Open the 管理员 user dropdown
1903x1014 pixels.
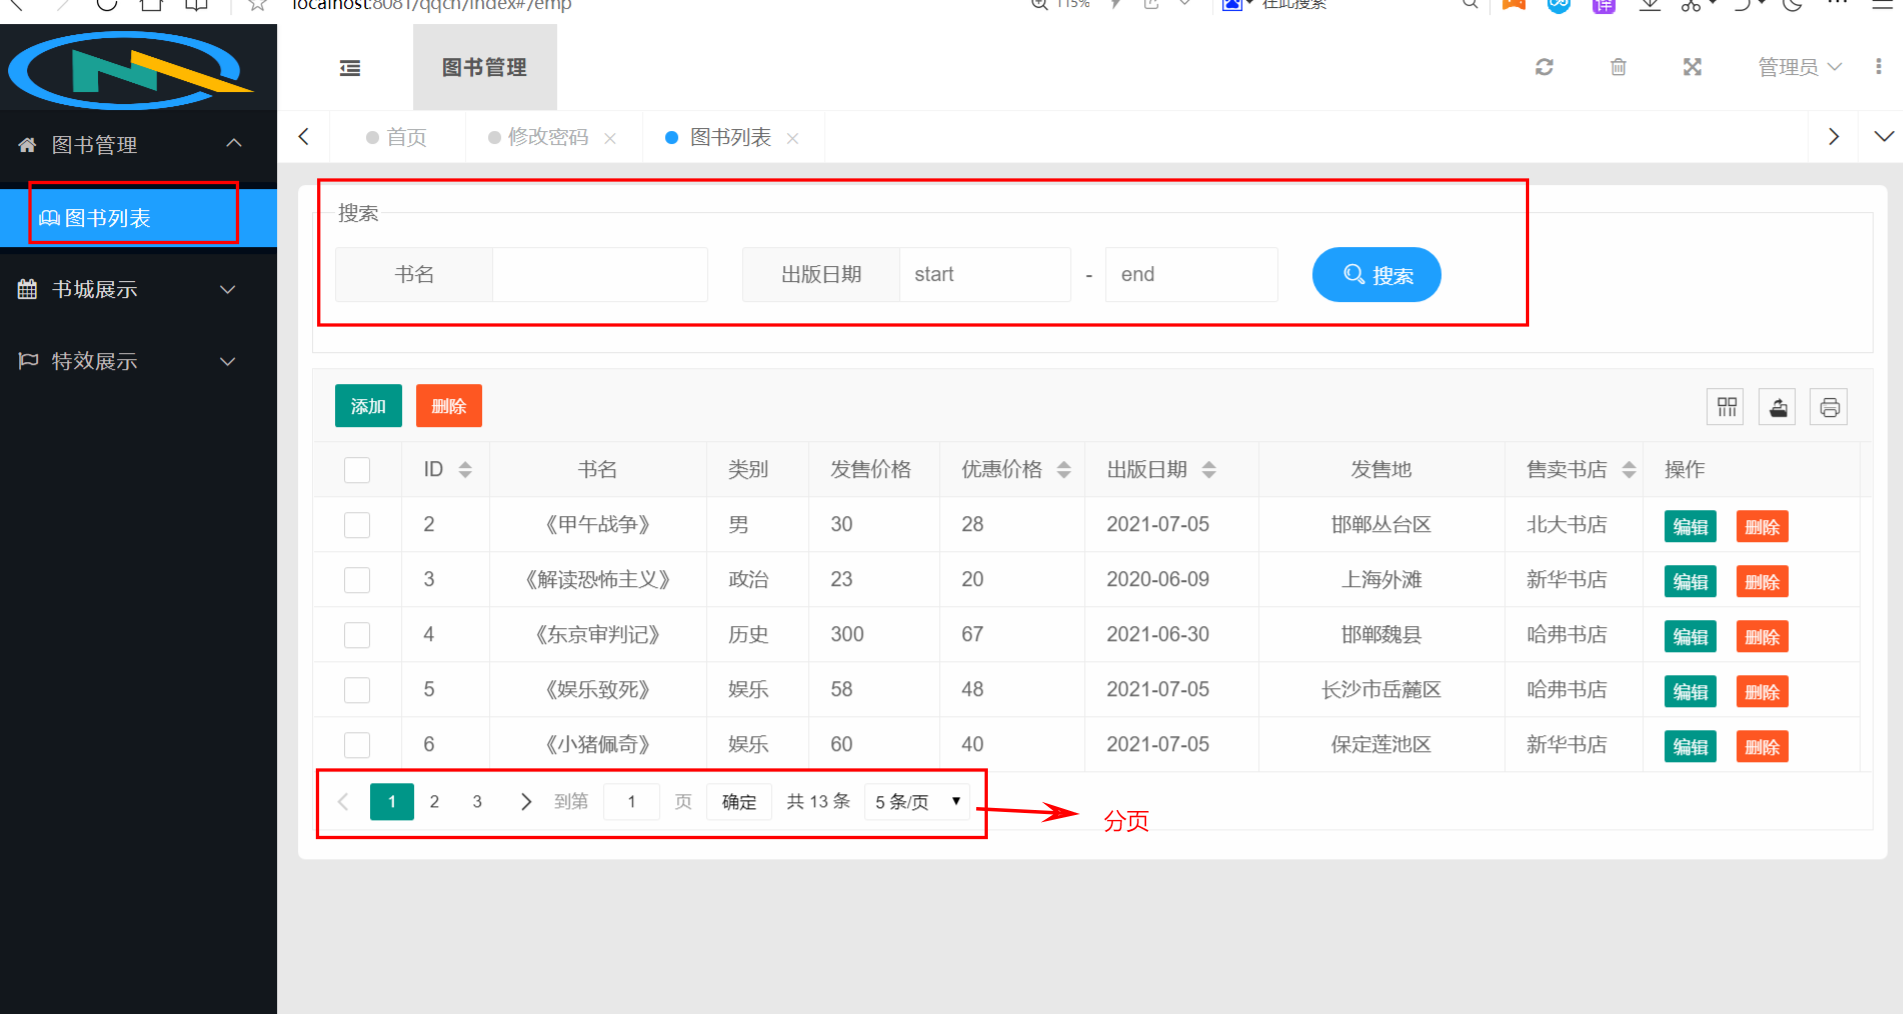pyautogui.click(x=1799, y=67)
